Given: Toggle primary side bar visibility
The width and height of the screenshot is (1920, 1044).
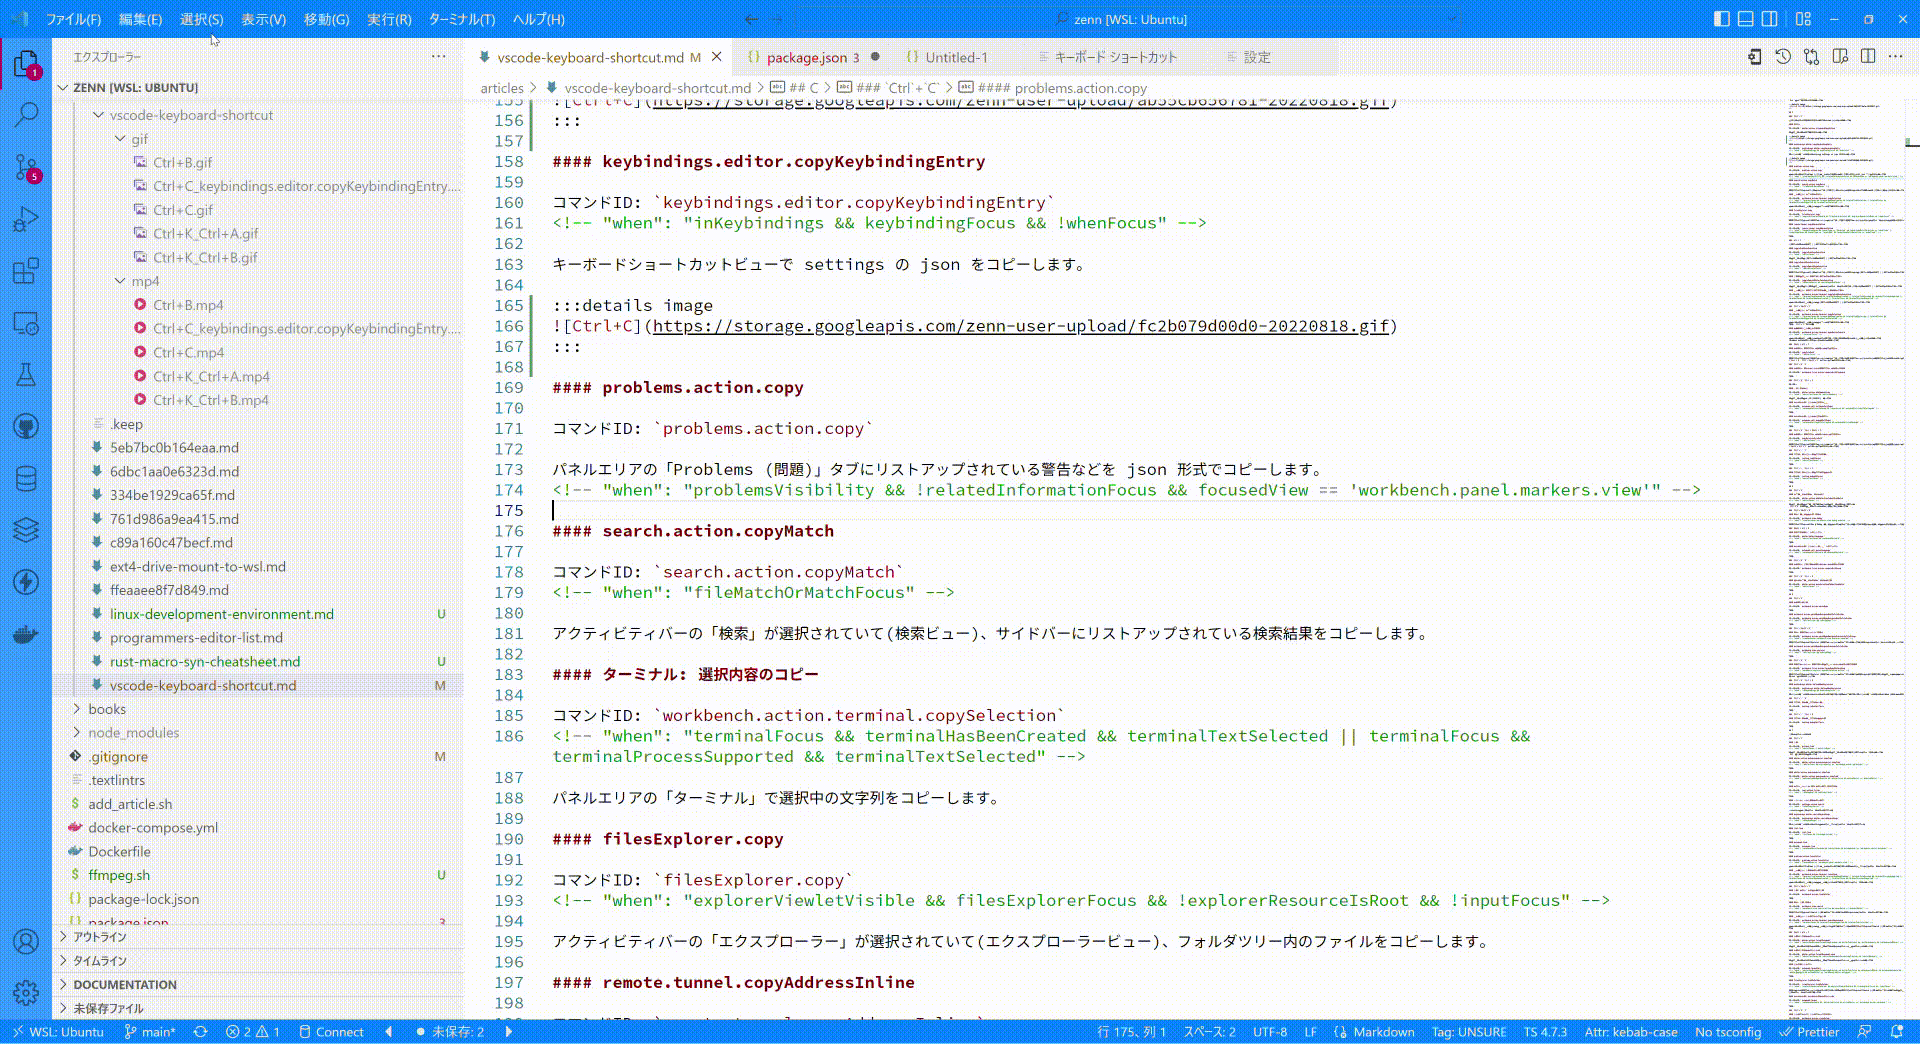Looking at the screenshot, I should [x=1721, y=19].
